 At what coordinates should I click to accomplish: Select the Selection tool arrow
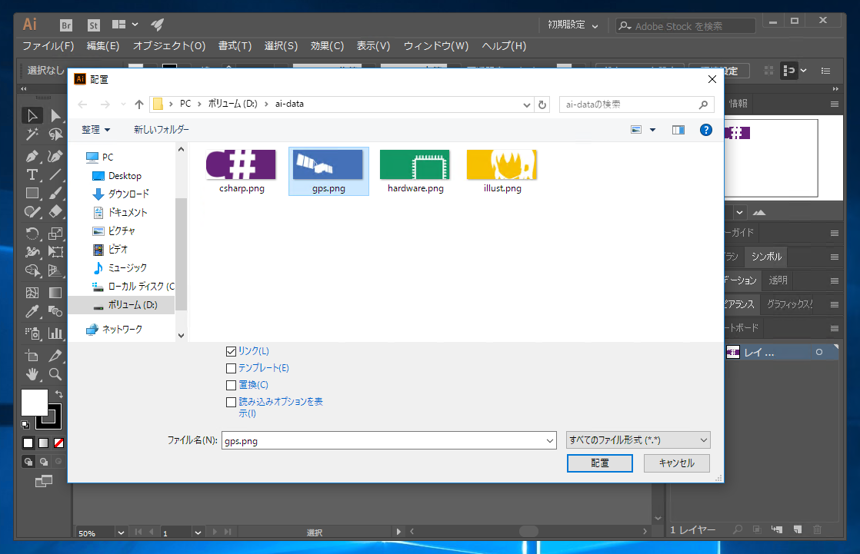32,115
